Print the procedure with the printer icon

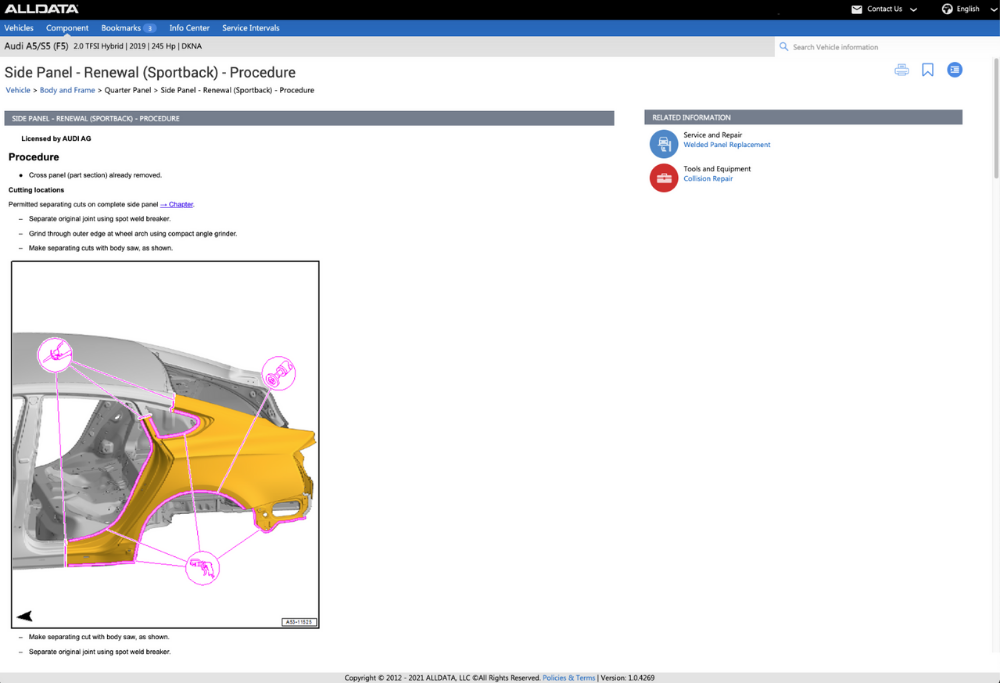(x=901, y=69)
